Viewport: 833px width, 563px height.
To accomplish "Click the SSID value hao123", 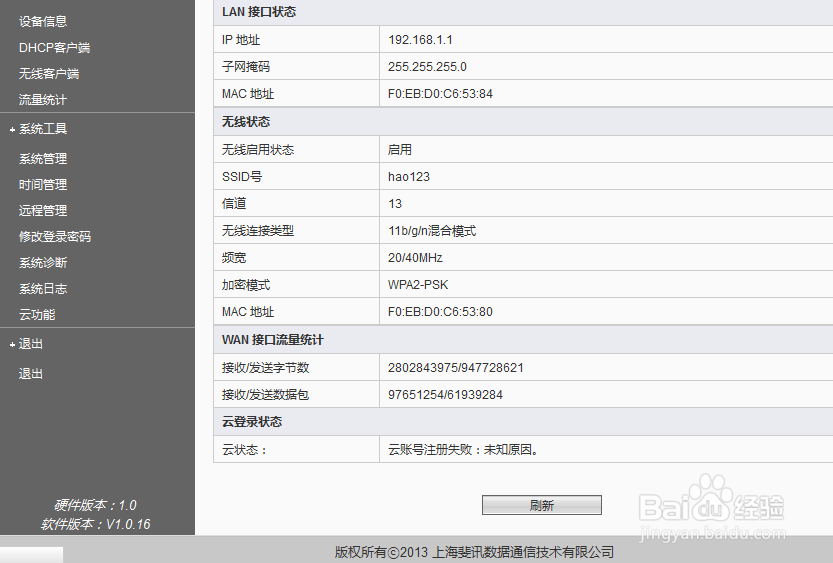I will (x=409, y=177).
